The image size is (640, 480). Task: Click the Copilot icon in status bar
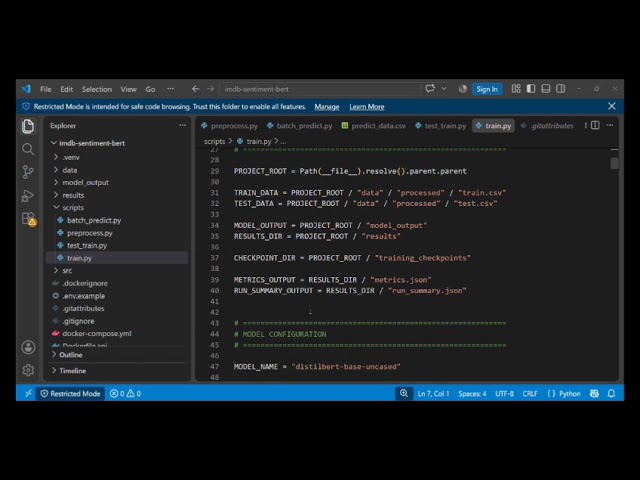594,393
